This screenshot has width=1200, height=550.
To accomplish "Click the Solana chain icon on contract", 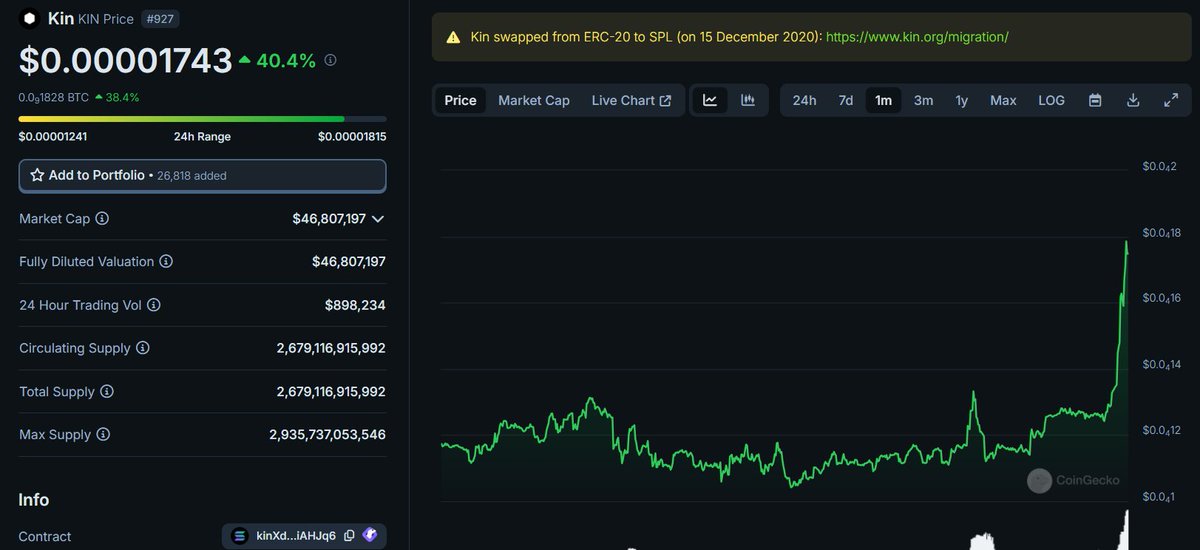I will tap(239, 536).
